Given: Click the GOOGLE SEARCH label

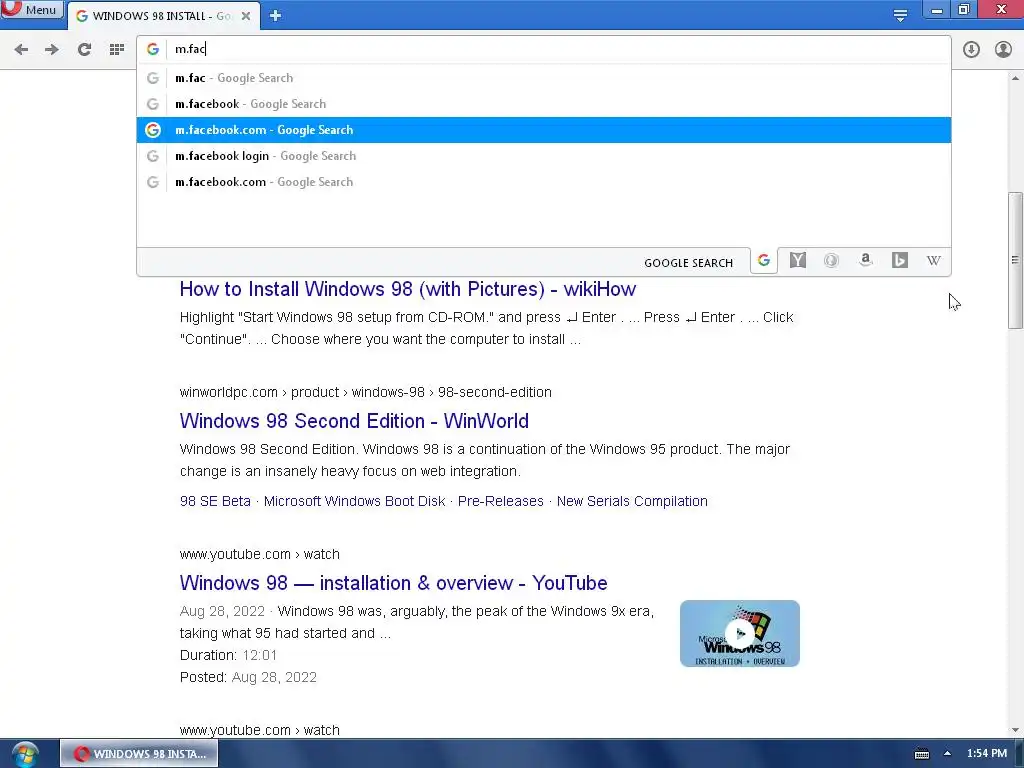Looking at the screenshot, I should pos(688,263).
